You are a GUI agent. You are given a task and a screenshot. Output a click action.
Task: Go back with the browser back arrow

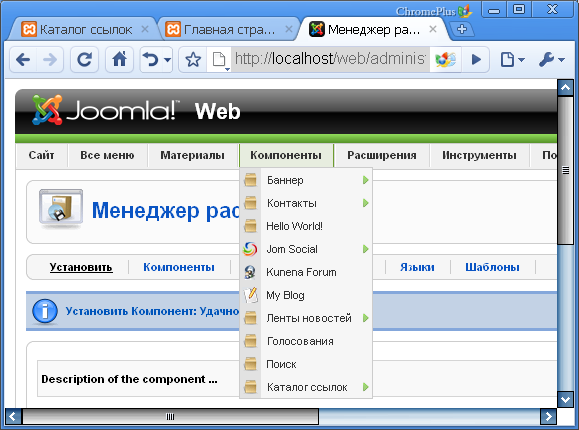tap(23, 59)
